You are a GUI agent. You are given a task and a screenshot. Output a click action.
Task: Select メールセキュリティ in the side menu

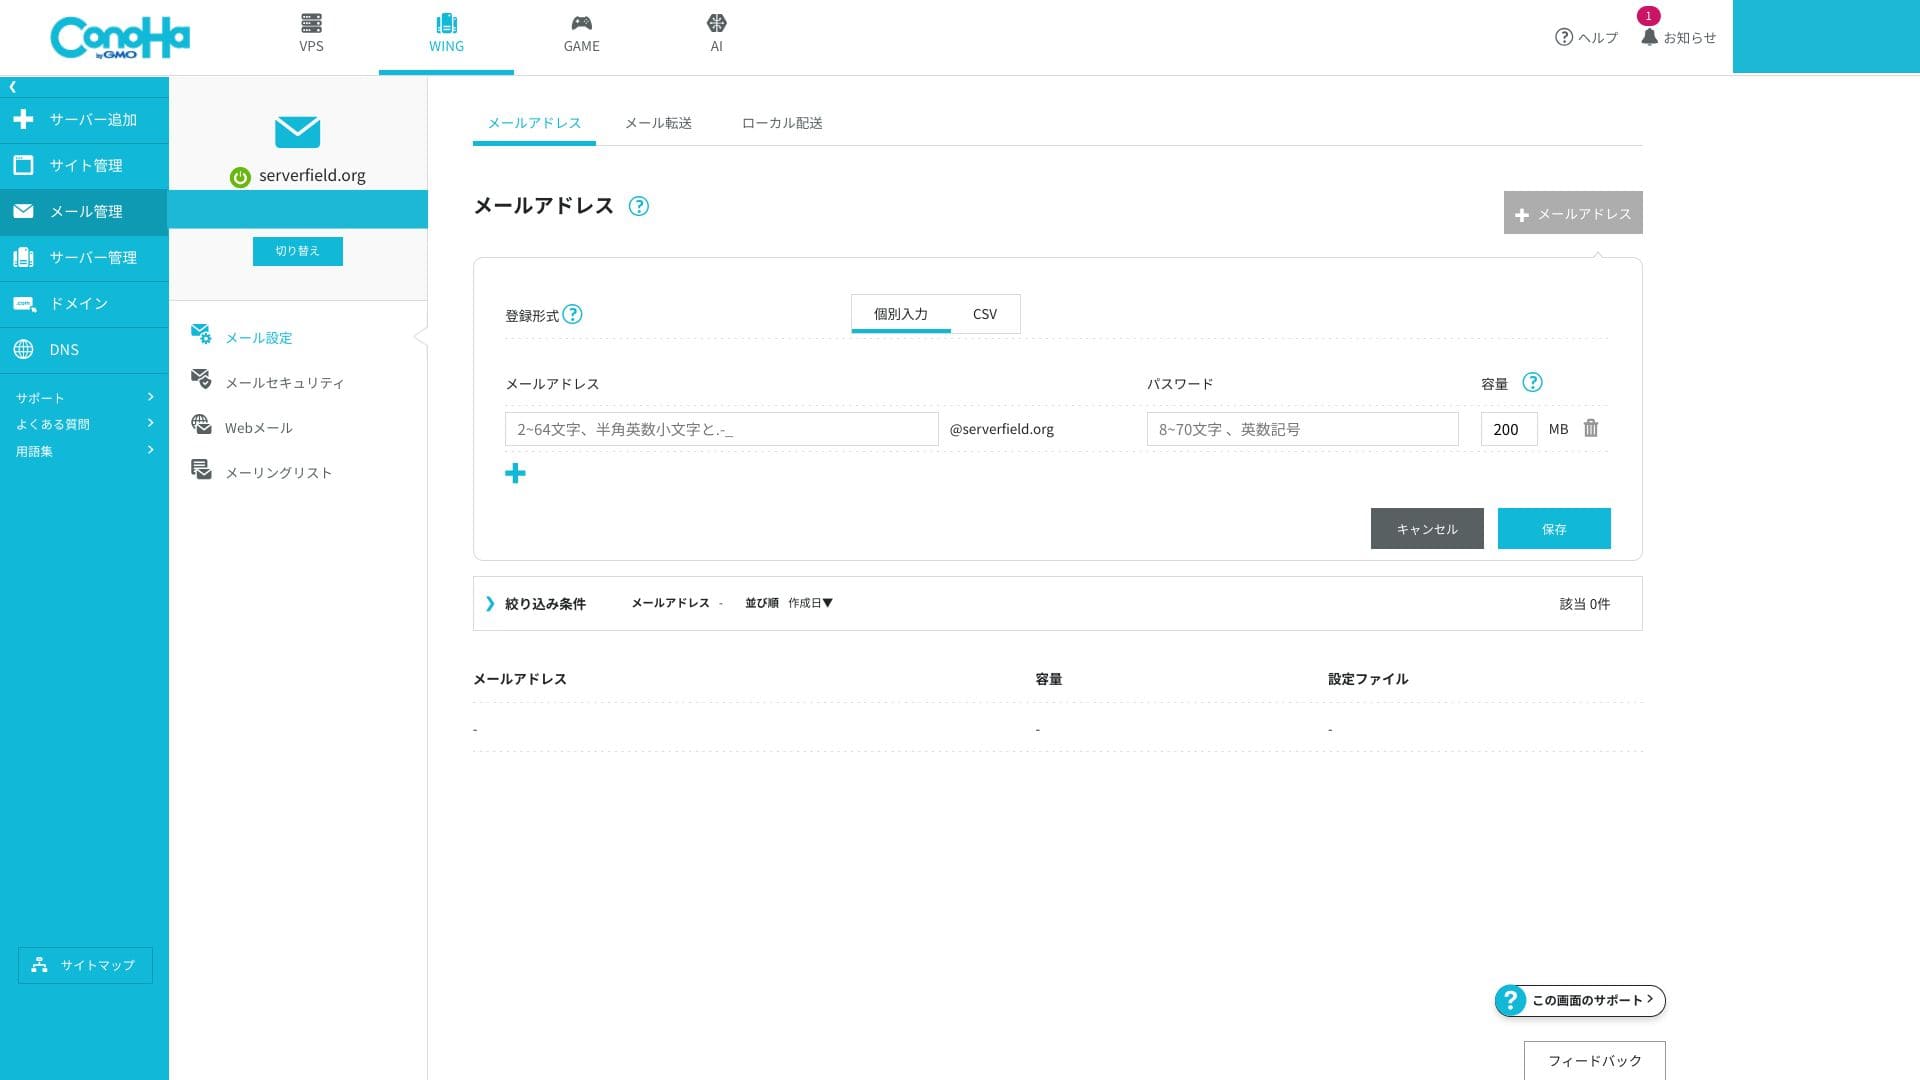click(x=284, y=383)
